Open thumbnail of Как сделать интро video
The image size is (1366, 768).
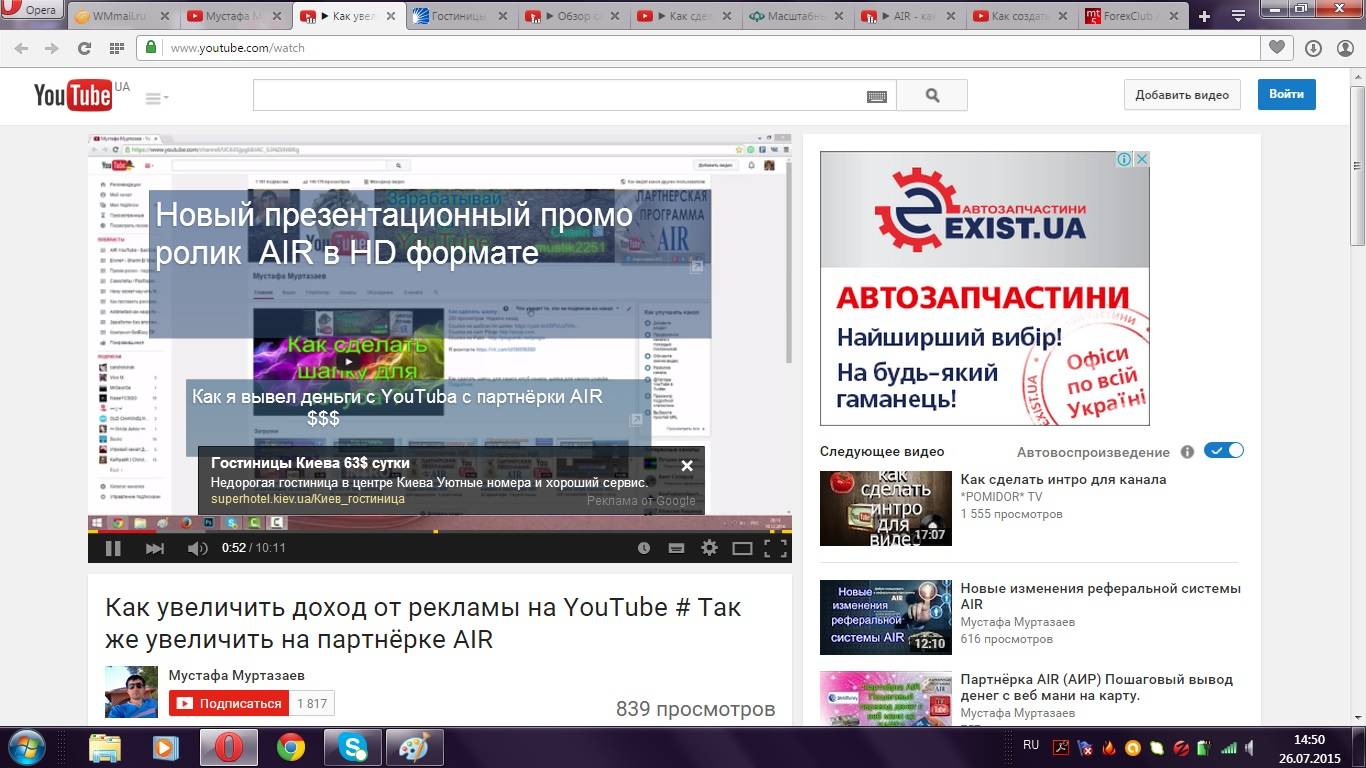coord(886,508)
